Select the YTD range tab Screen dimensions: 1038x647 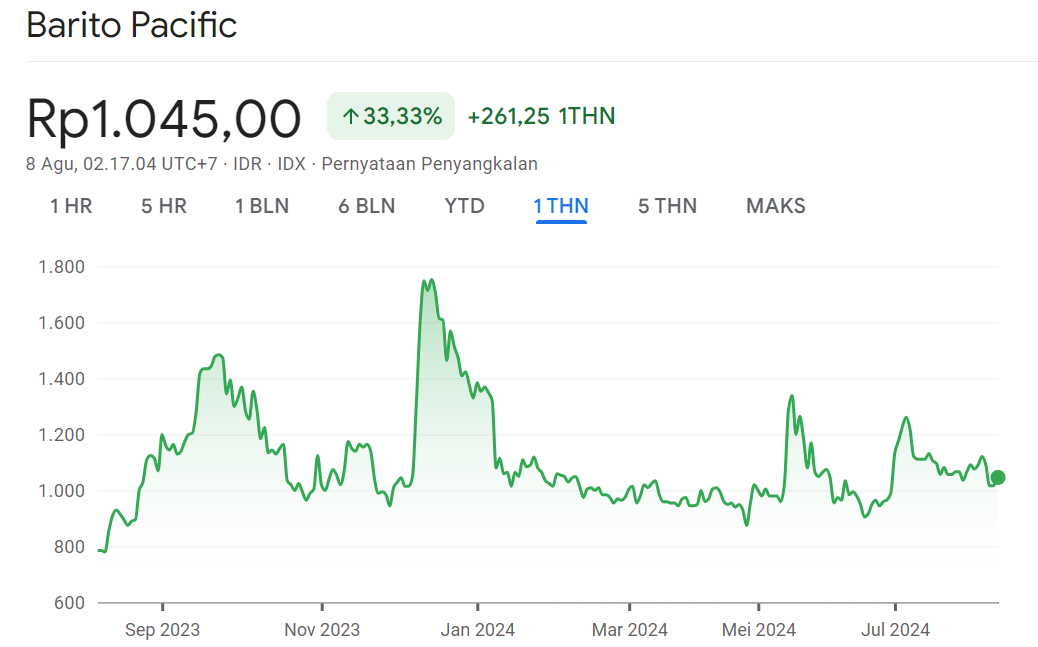pos(465,206)
